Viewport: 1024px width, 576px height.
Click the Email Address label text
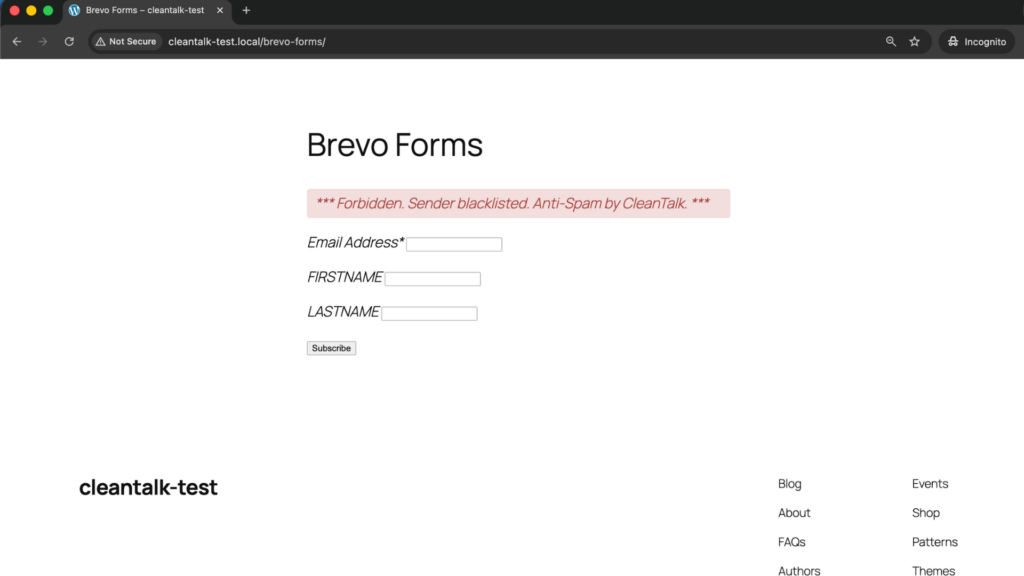tap(355, 242)
